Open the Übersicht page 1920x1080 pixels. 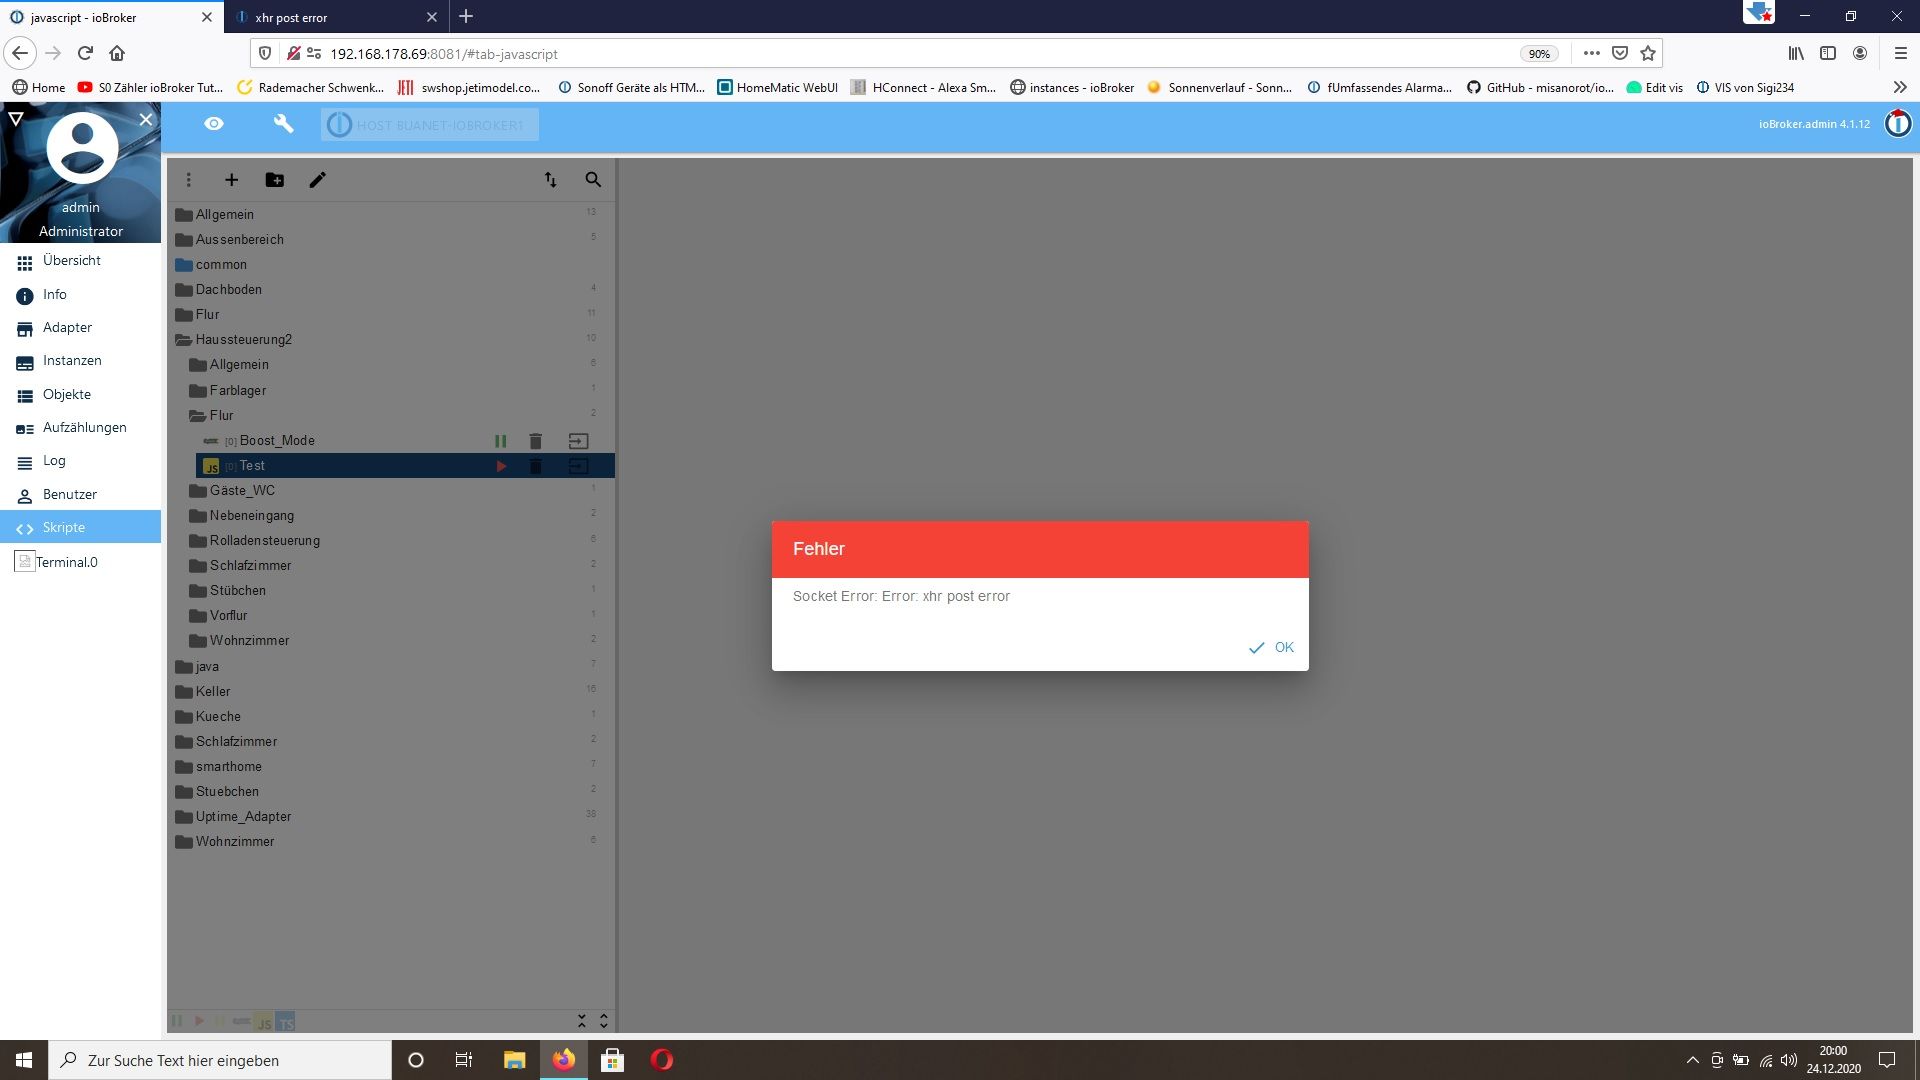point(80,261)
